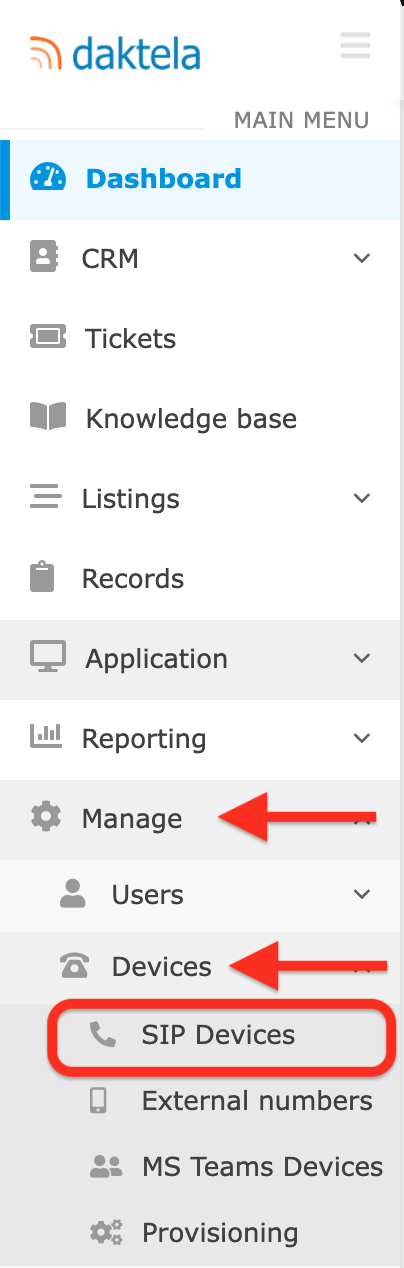
Task: Expand the Reporting section chevron
Action: point(362,738)
